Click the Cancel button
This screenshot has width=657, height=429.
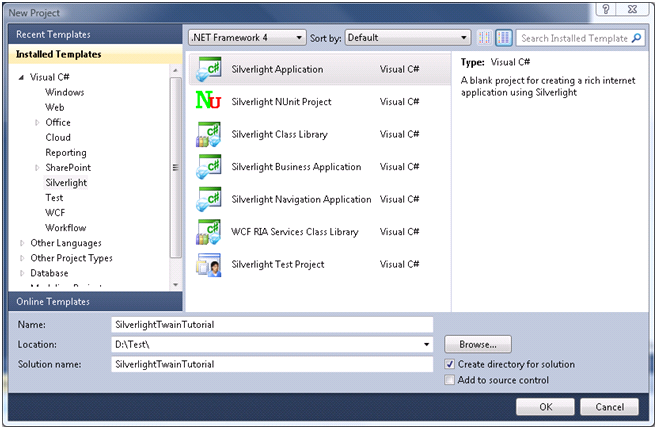click(609, 407)
